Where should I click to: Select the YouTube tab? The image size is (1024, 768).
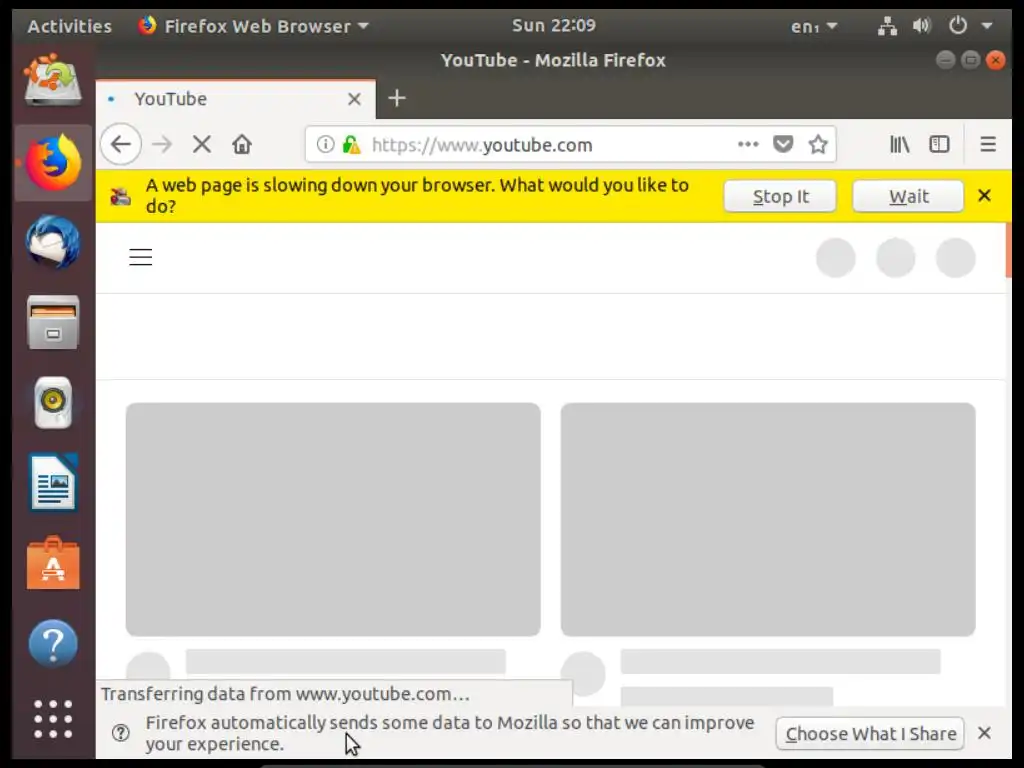click(x=236, y=99)
